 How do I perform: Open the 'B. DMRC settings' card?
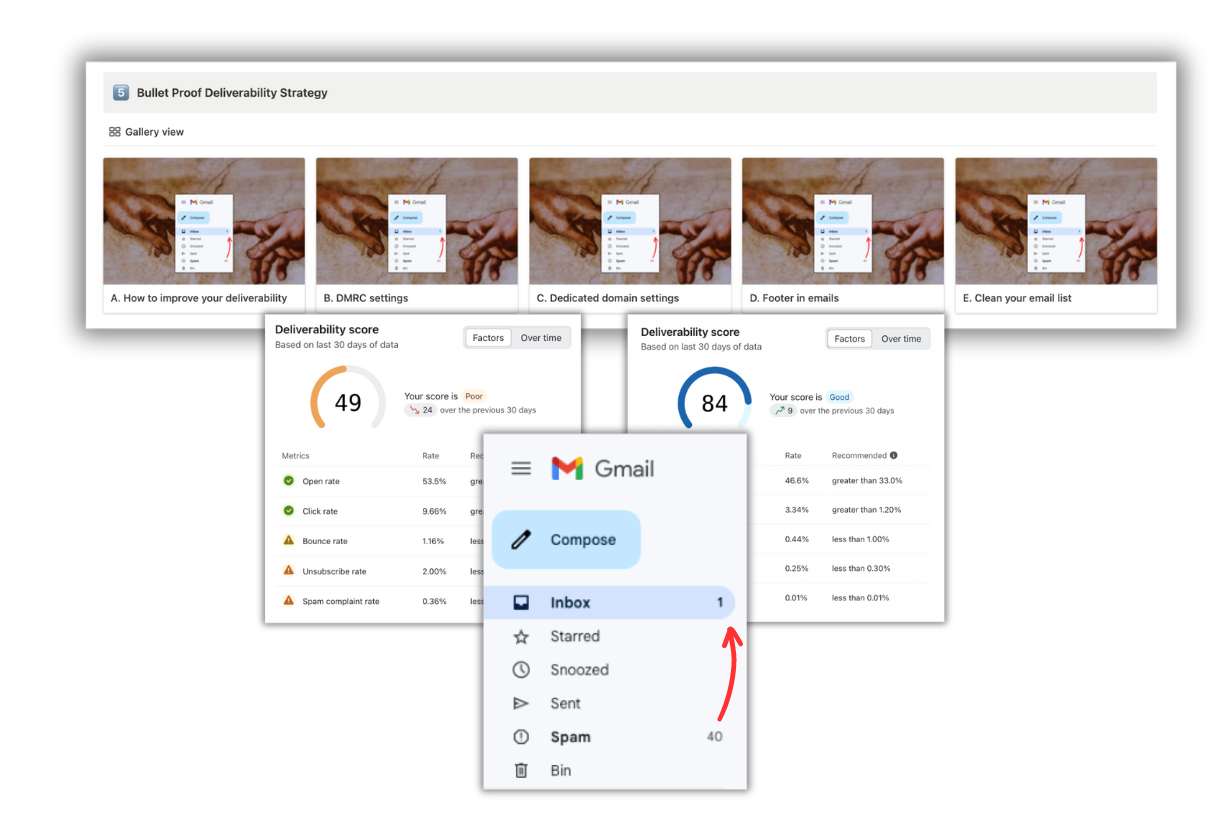coord(417,235)
